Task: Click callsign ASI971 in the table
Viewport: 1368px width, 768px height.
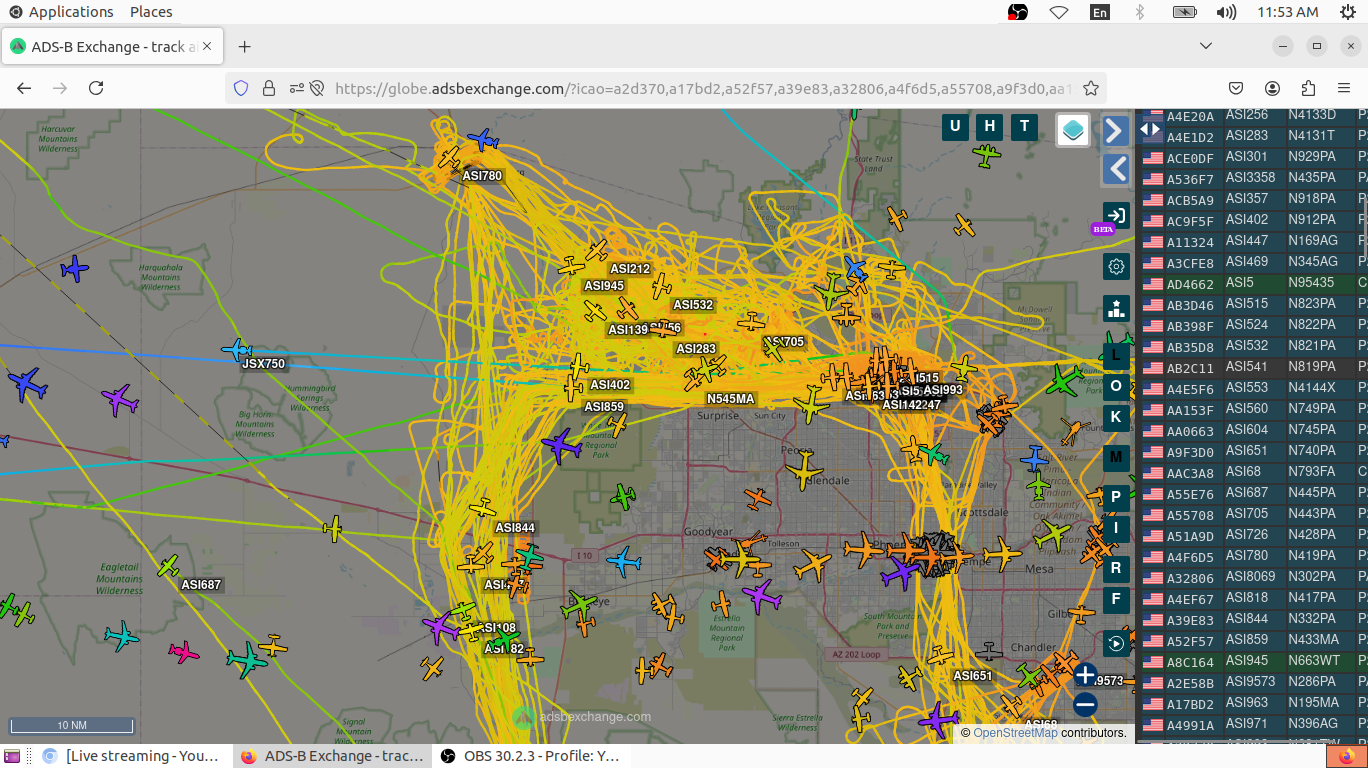Action: (1246, 724)
